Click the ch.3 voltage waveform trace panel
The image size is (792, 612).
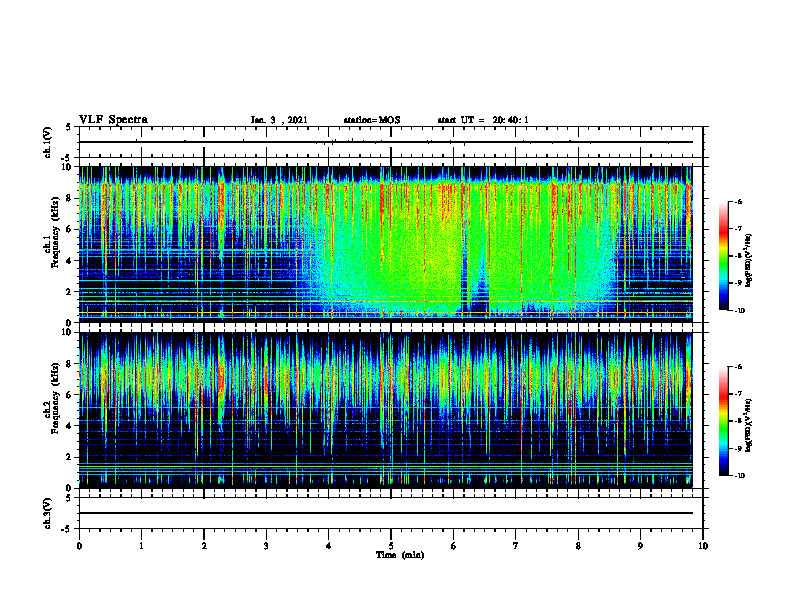point(390,513)
